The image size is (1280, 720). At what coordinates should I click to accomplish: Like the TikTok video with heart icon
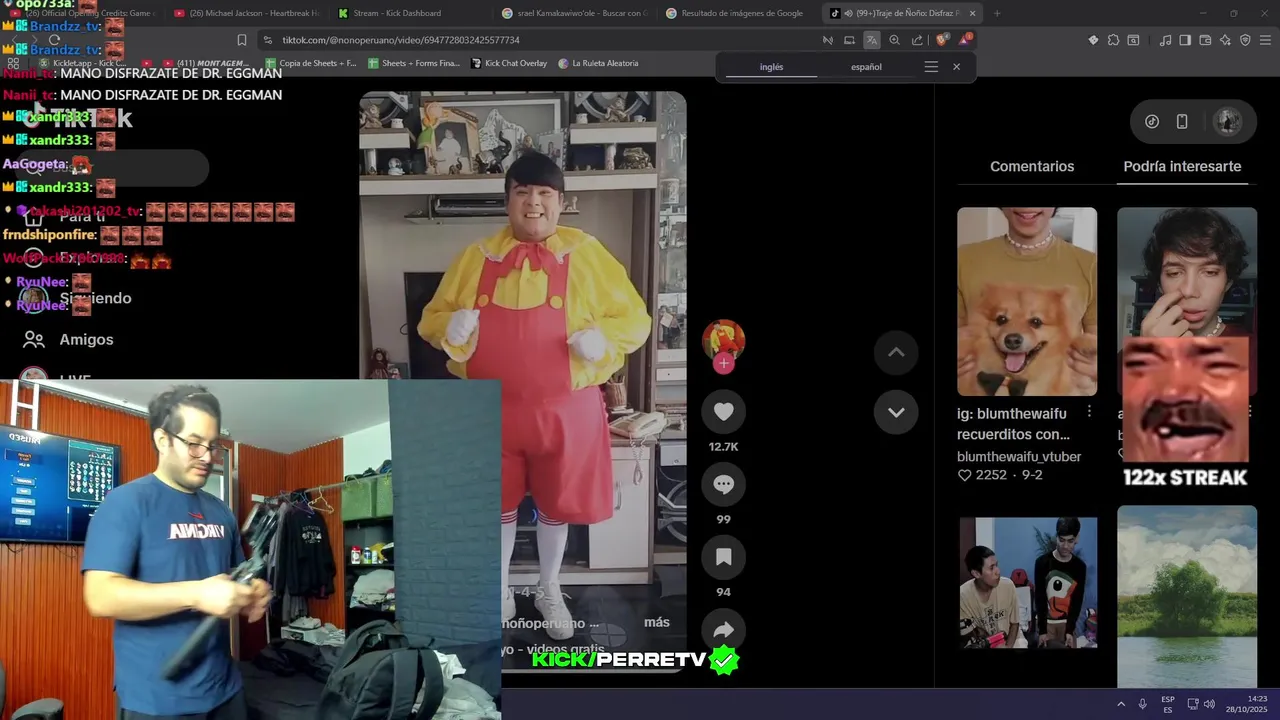[x=724, y=412]
